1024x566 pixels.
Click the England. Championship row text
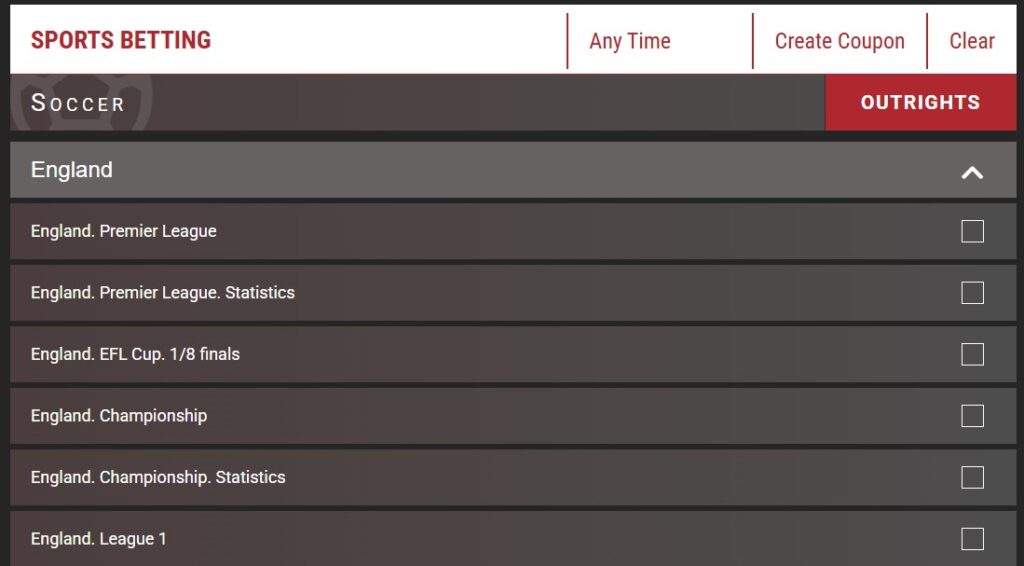pos(119,416)
